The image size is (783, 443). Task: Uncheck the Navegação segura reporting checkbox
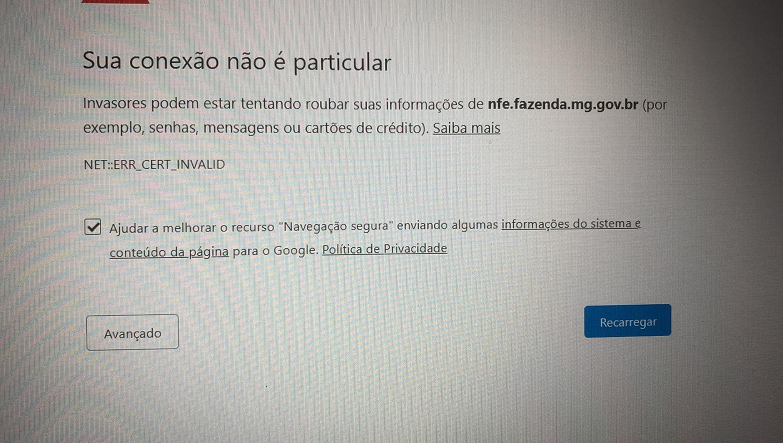click(x=92, y=227)
